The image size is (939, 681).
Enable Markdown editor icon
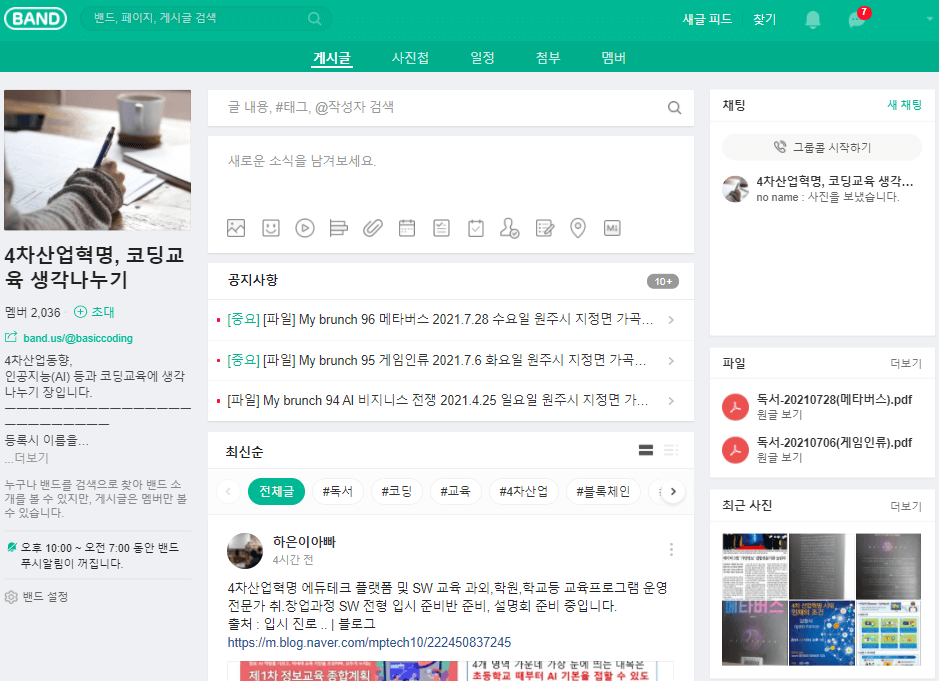[x=612, y=228]
